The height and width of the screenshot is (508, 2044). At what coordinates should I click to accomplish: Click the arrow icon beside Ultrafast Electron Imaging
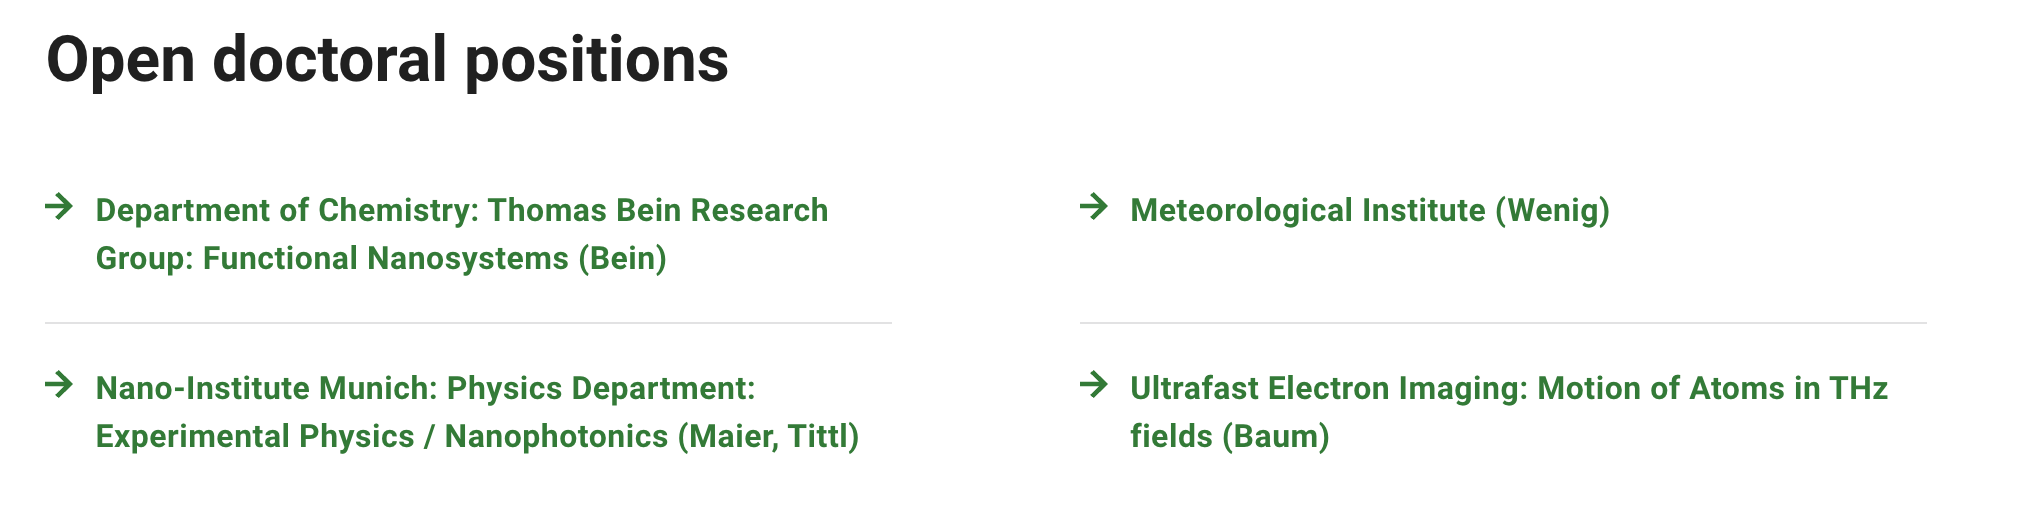coord(1095,385)
